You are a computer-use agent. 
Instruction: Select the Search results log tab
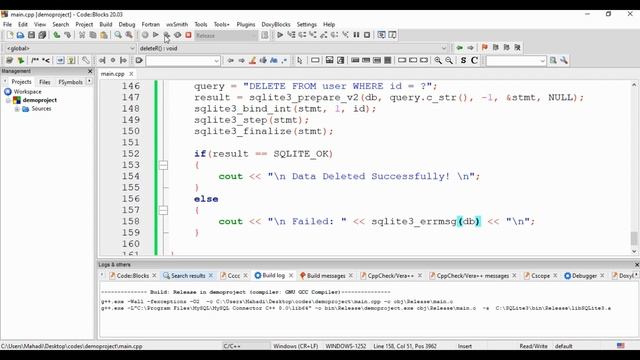(x=188, y=276)
